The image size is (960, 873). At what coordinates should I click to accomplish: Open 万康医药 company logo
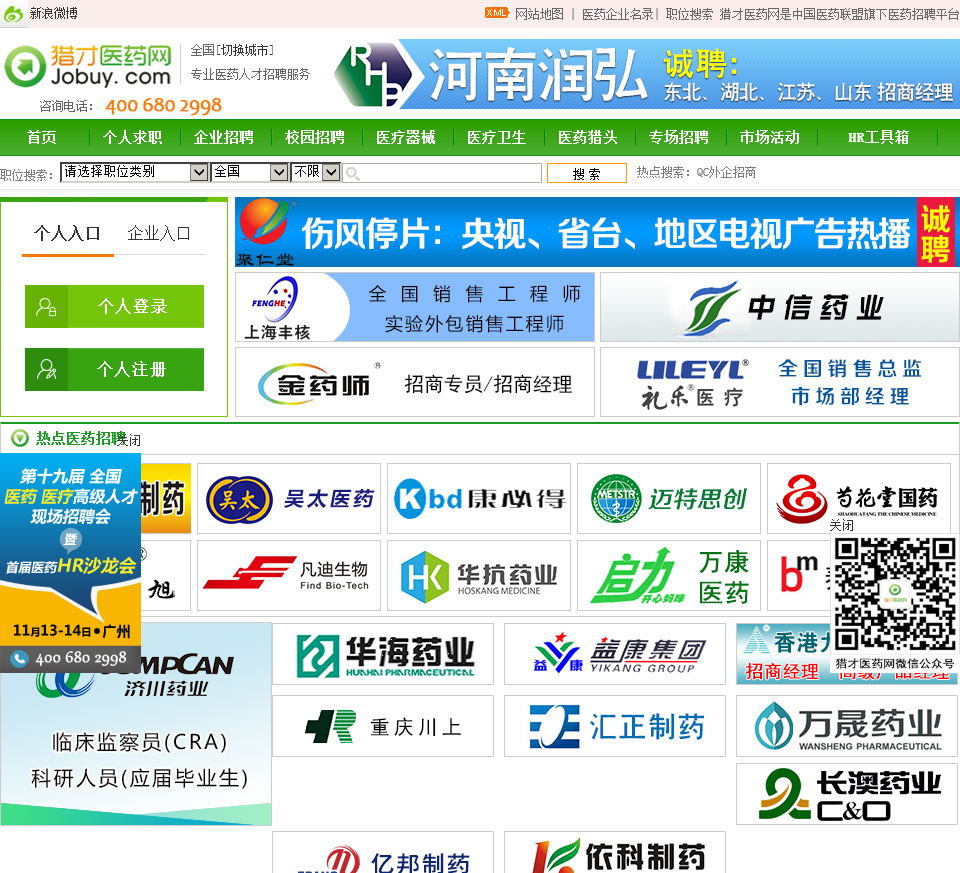click(x=669, y=575)
